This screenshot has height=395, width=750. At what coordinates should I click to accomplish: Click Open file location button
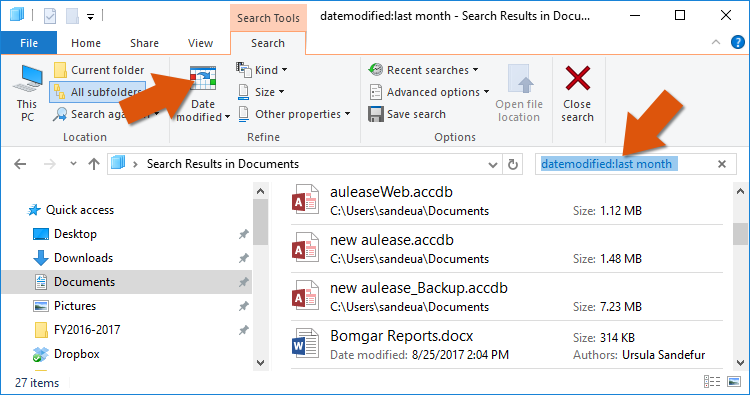coord(519,94)
